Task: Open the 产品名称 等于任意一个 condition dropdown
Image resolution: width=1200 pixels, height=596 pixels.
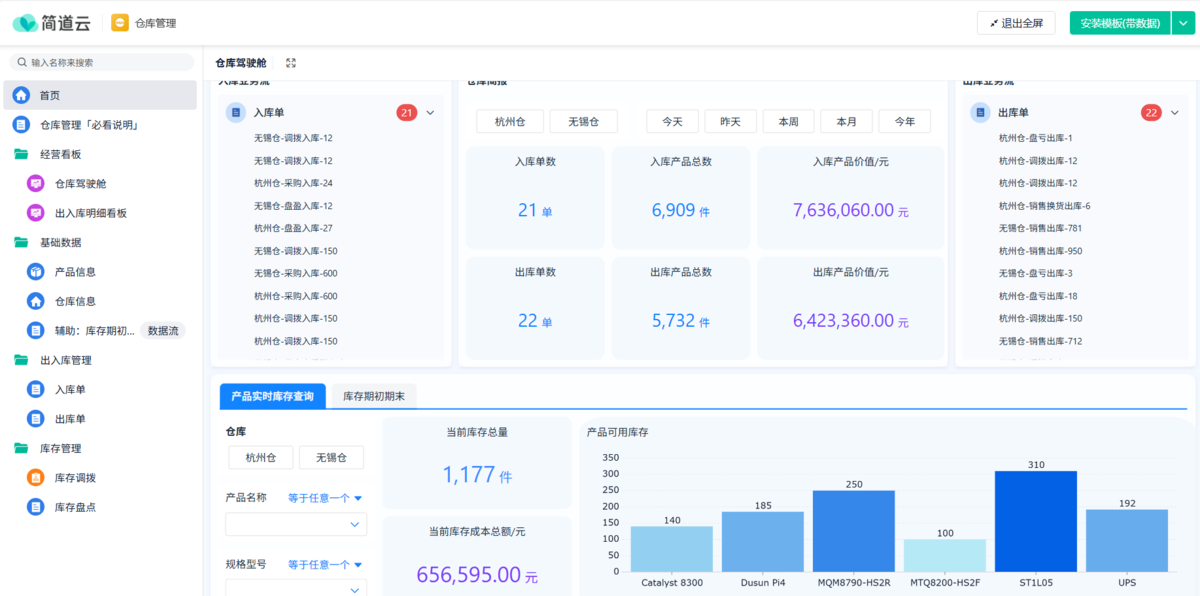Action: pos(325,498)
